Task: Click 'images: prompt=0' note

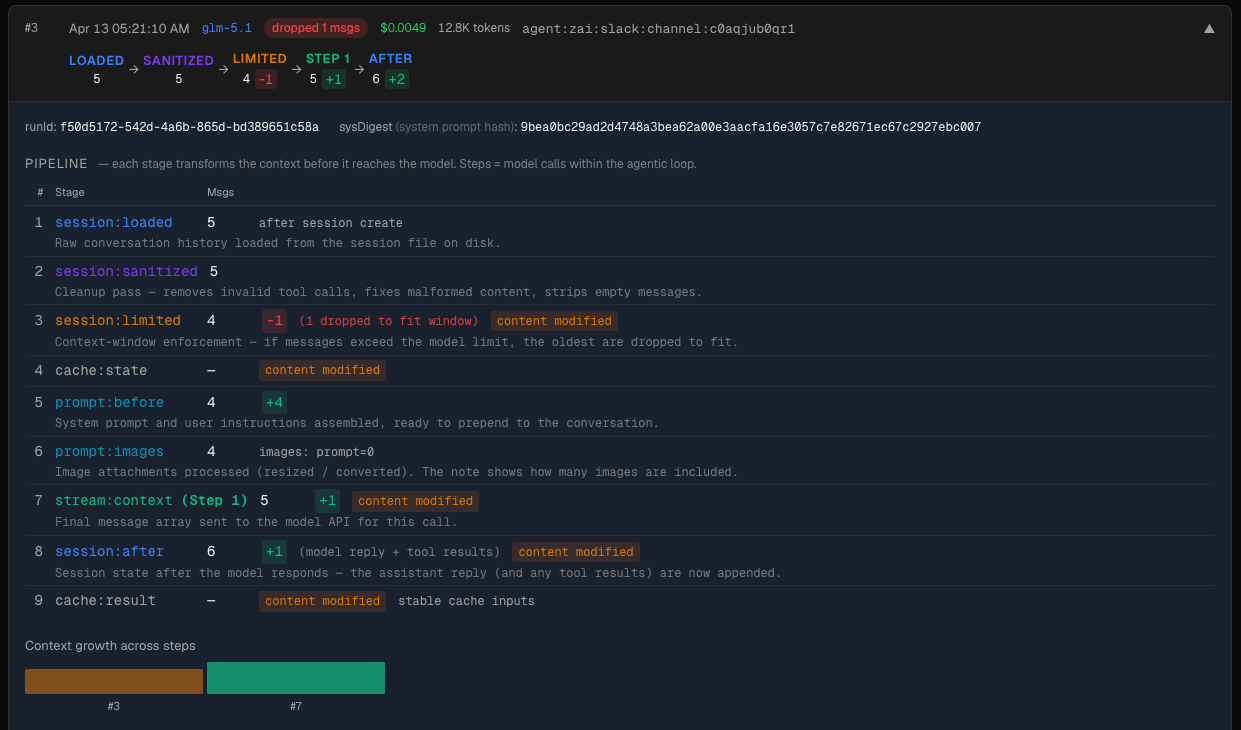Action: 316,452
